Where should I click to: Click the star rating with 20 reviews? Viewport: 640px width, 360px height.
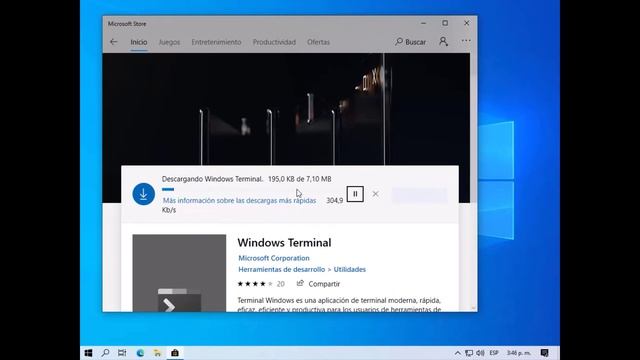tap(261, 284)
